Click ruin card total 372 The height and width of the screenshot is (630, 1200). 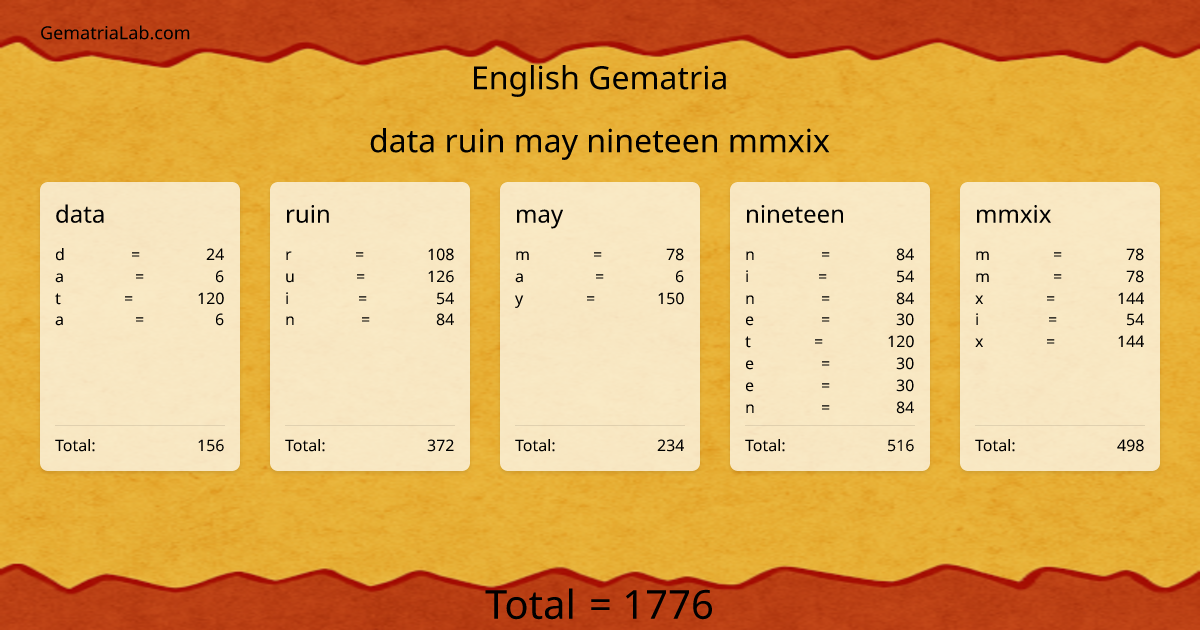pos(441,445)
